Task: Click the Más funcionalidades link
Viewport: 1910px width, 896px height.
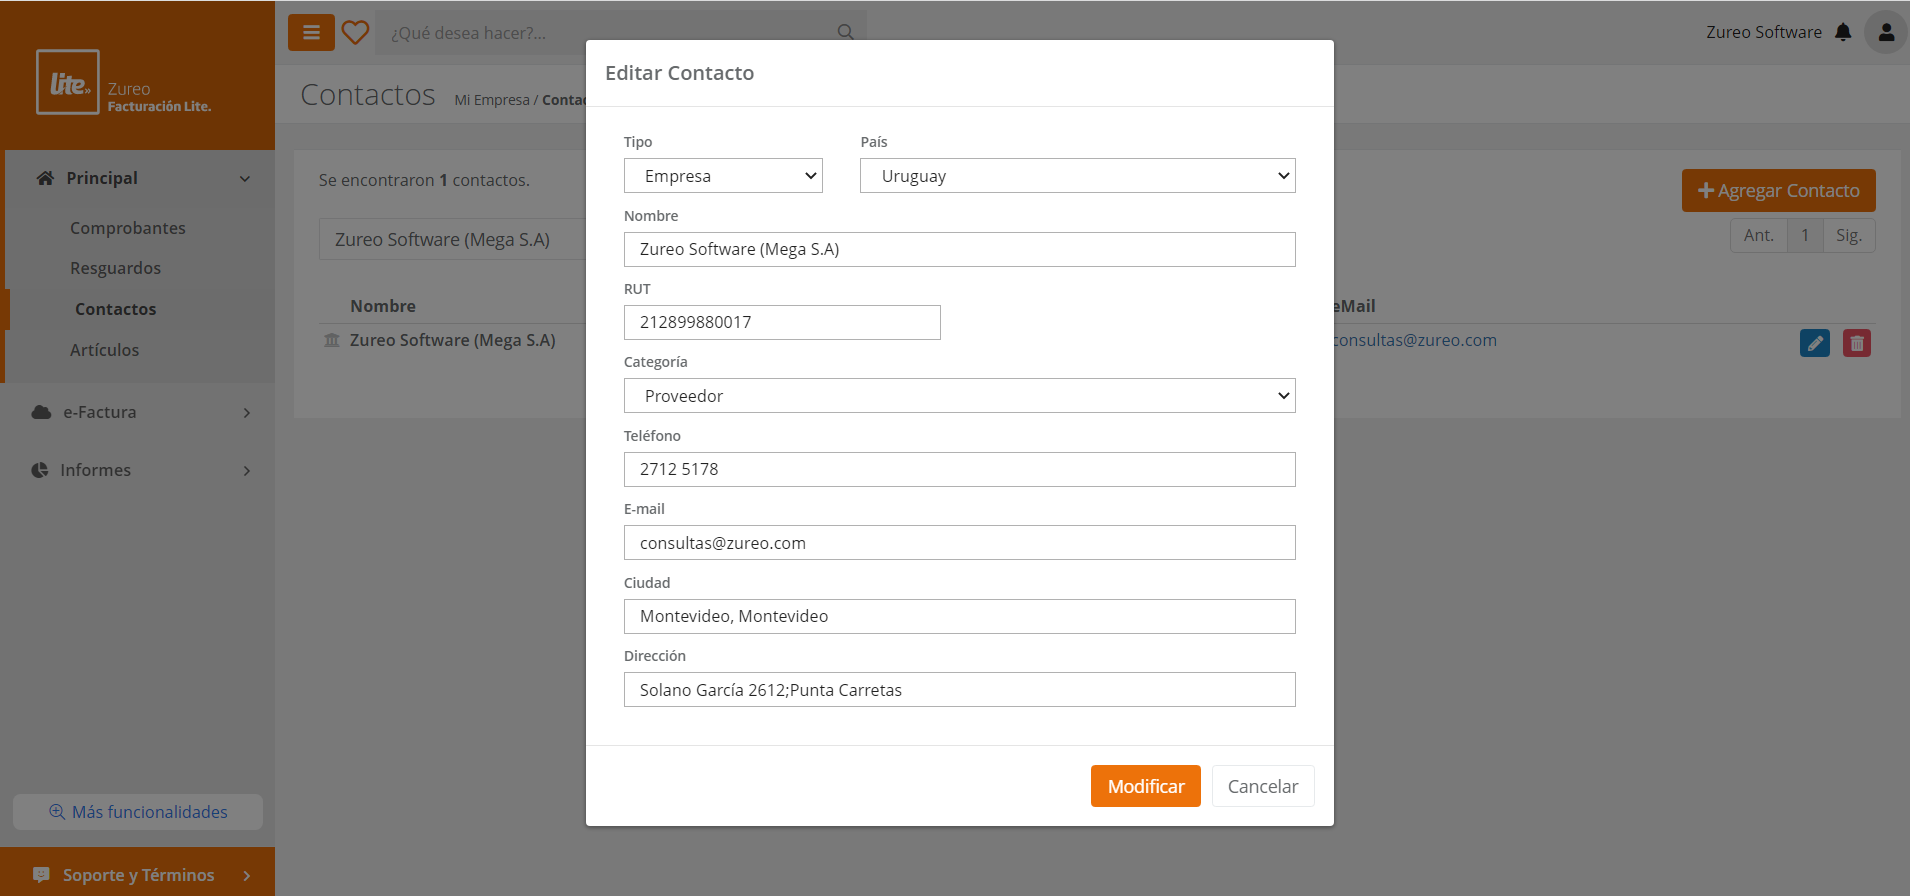Action: tap(138, 812)
